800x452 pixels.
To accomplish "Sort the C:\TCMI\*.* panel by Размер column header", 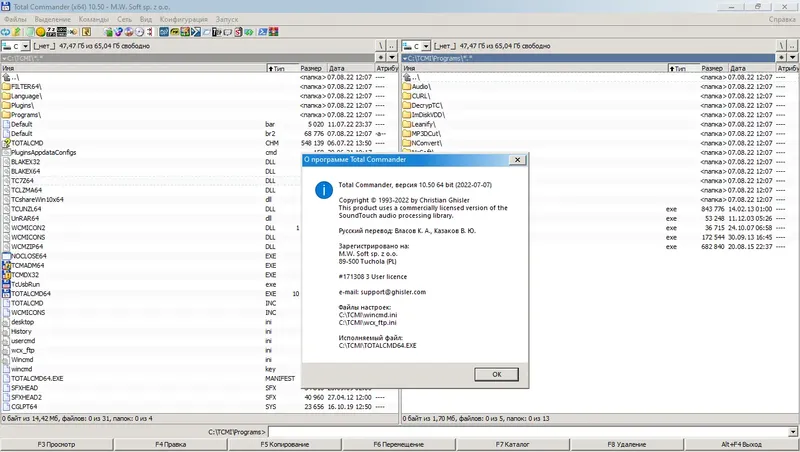I will (311, 68).
